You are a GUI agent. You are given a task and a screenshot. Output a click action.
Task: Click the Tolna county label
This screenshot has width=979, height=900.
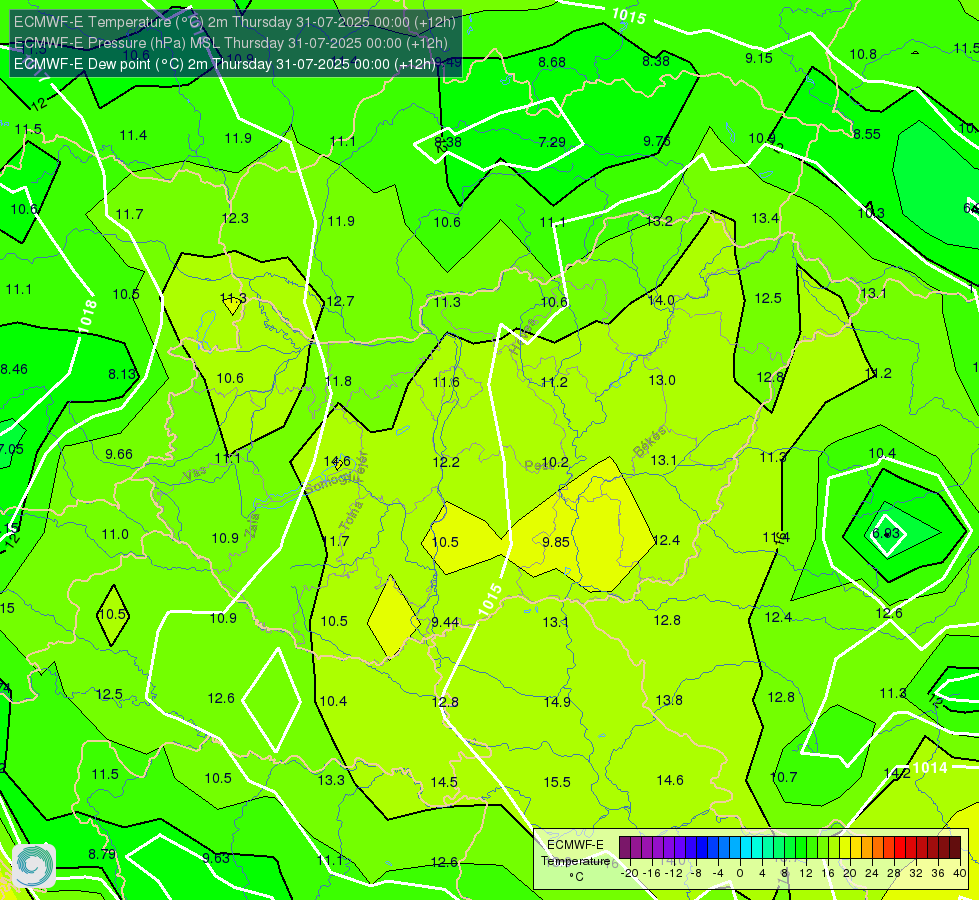(x=352, y=516)
